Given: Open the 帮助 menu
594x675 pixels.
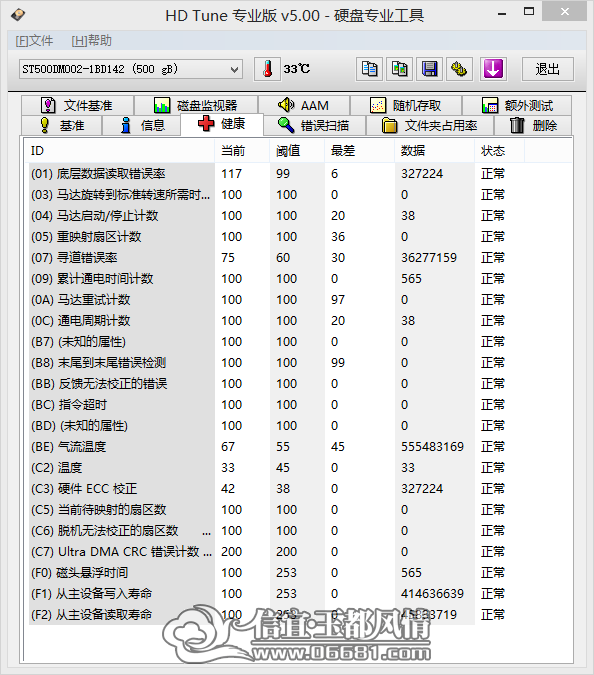Looking at the screenshot, I should [91, 41].
